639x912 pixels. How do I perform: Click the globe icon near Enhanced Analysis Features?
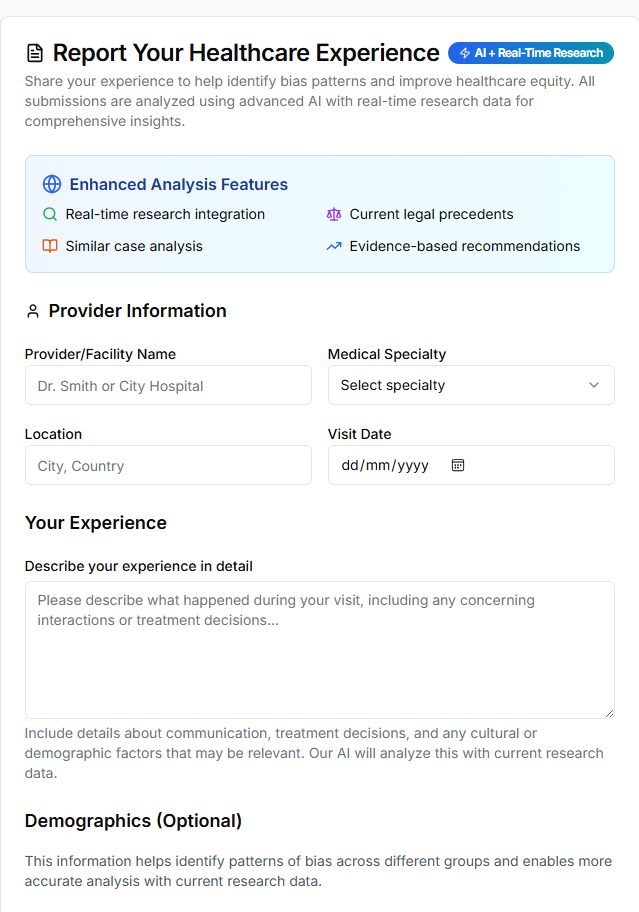pyautogui.click(x=52, y=184)
